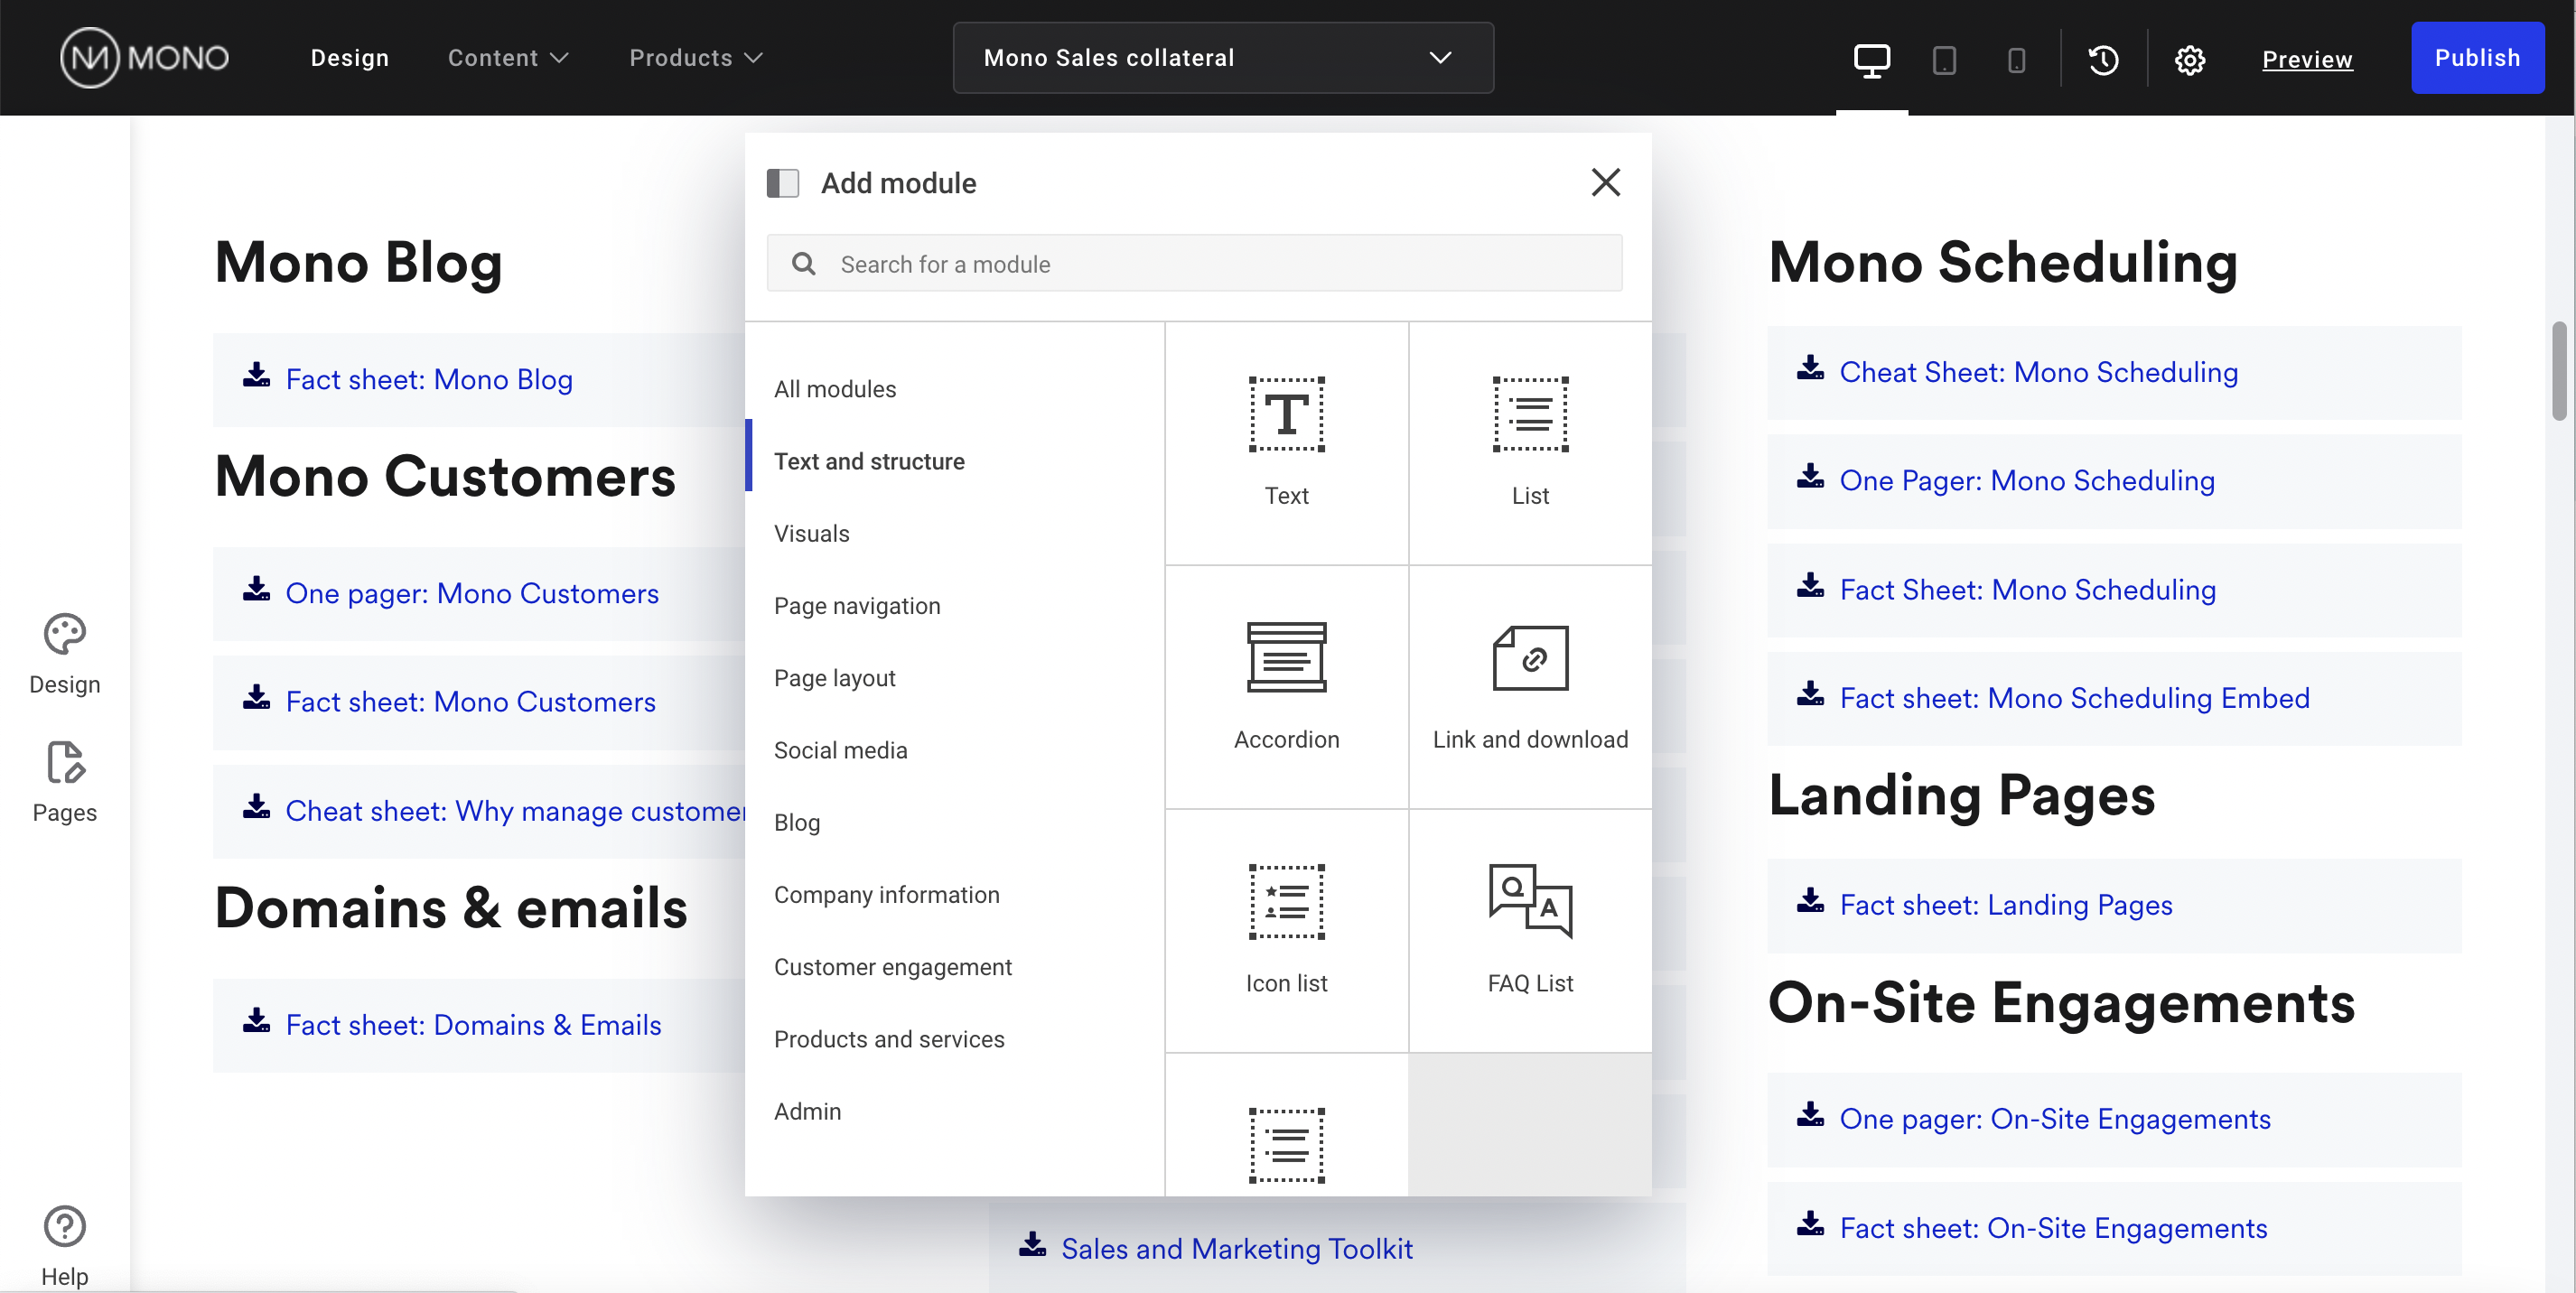Viewport: 2576px width, 1293px height.
Task: Switch to tablet preview device icon
Action: (1944, 60)
